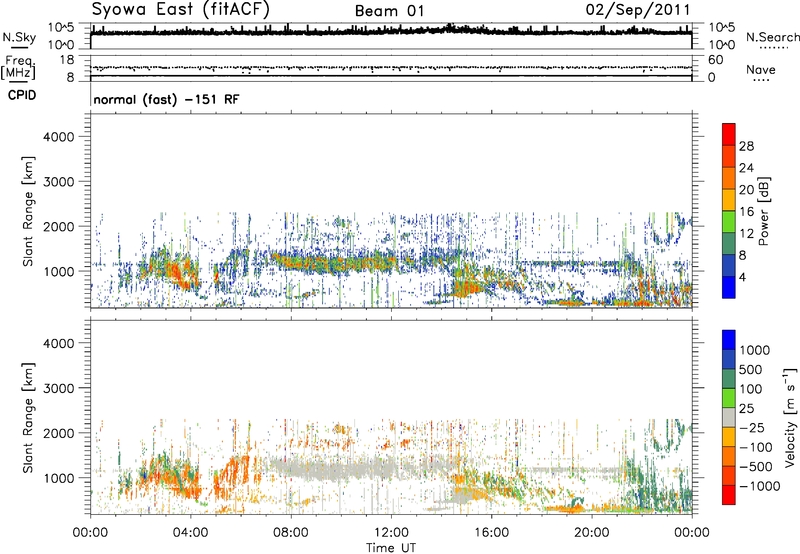Click '08:00' on the time axis
800x554 pixels.
click(x=291, y=533)
